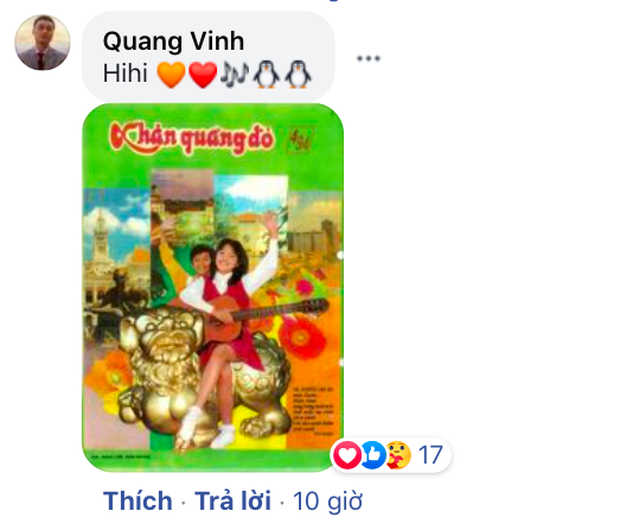Image resolution: width=620 pixels, height=524 pixels.
Task: Click the first penguin emoji
Action: pyautogui.click(x=266, y=74)
